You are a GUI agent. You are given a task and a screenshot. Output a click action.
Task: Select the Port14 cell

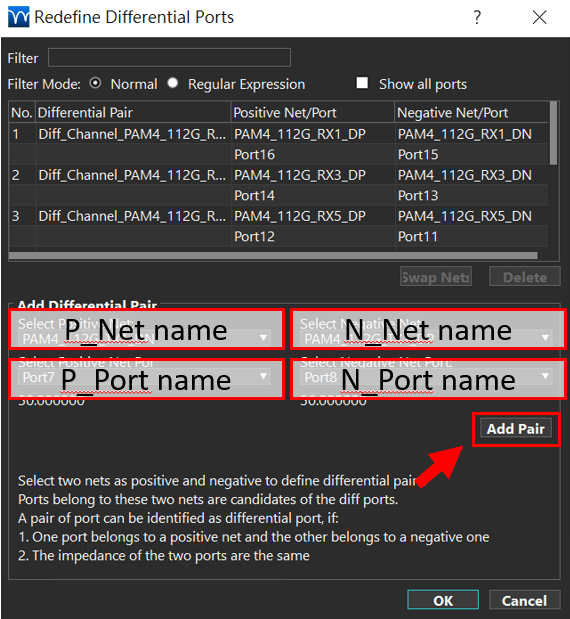(313, 196)
